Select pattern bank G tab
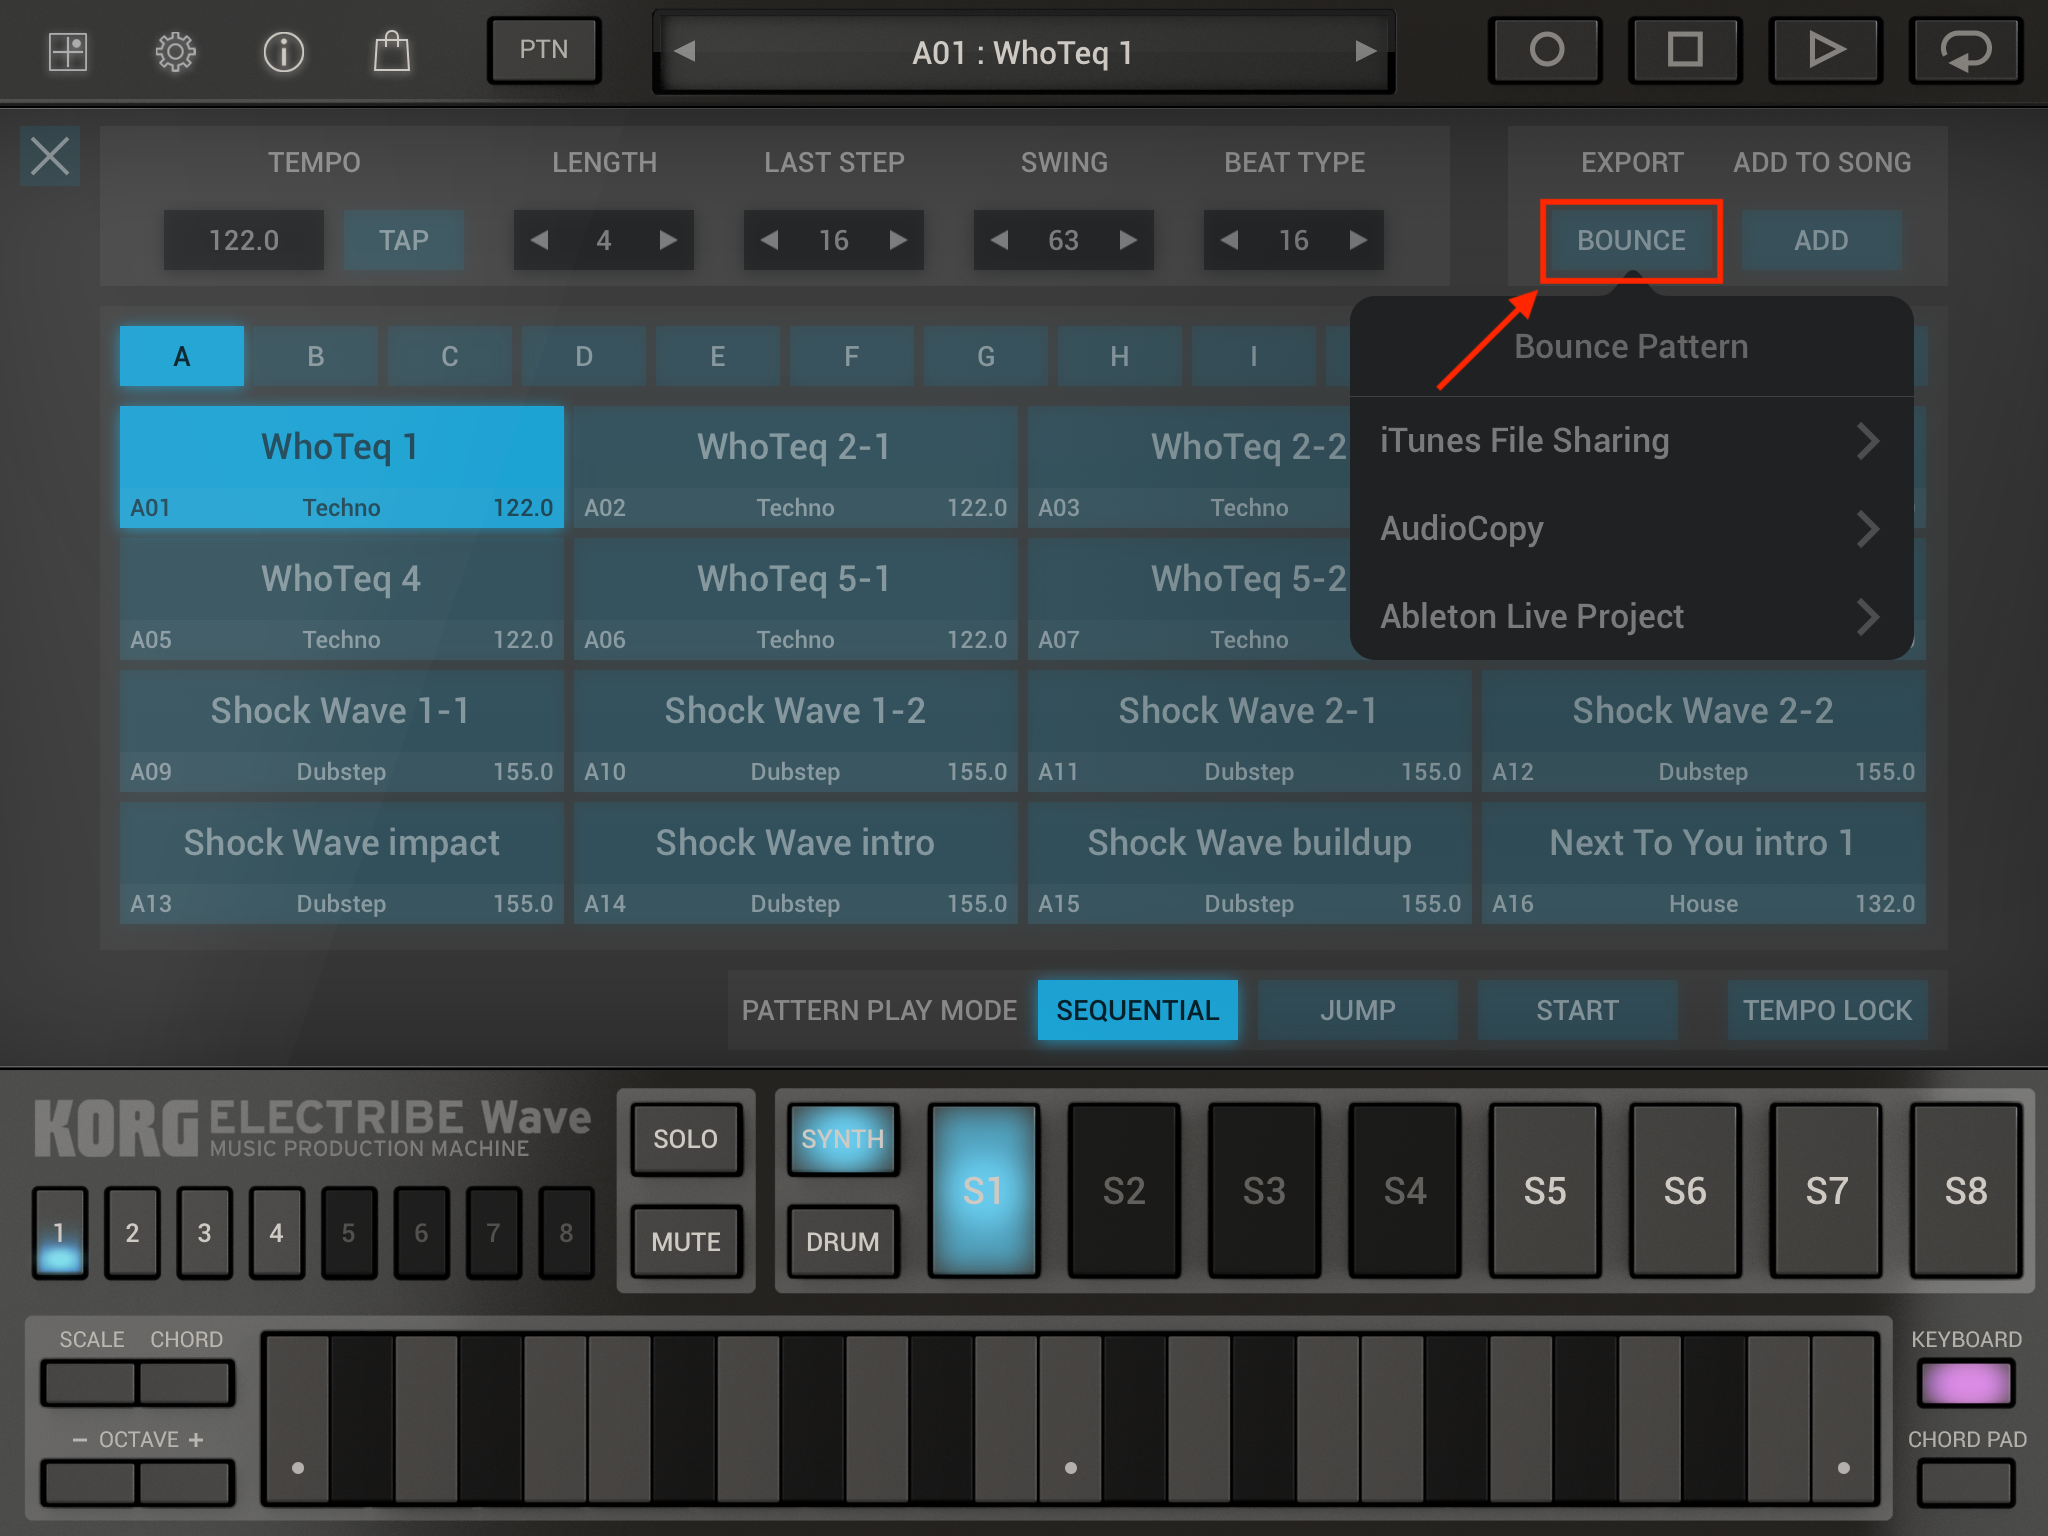This screenshot has width=2048, height=1536. (x=986, y=356)
